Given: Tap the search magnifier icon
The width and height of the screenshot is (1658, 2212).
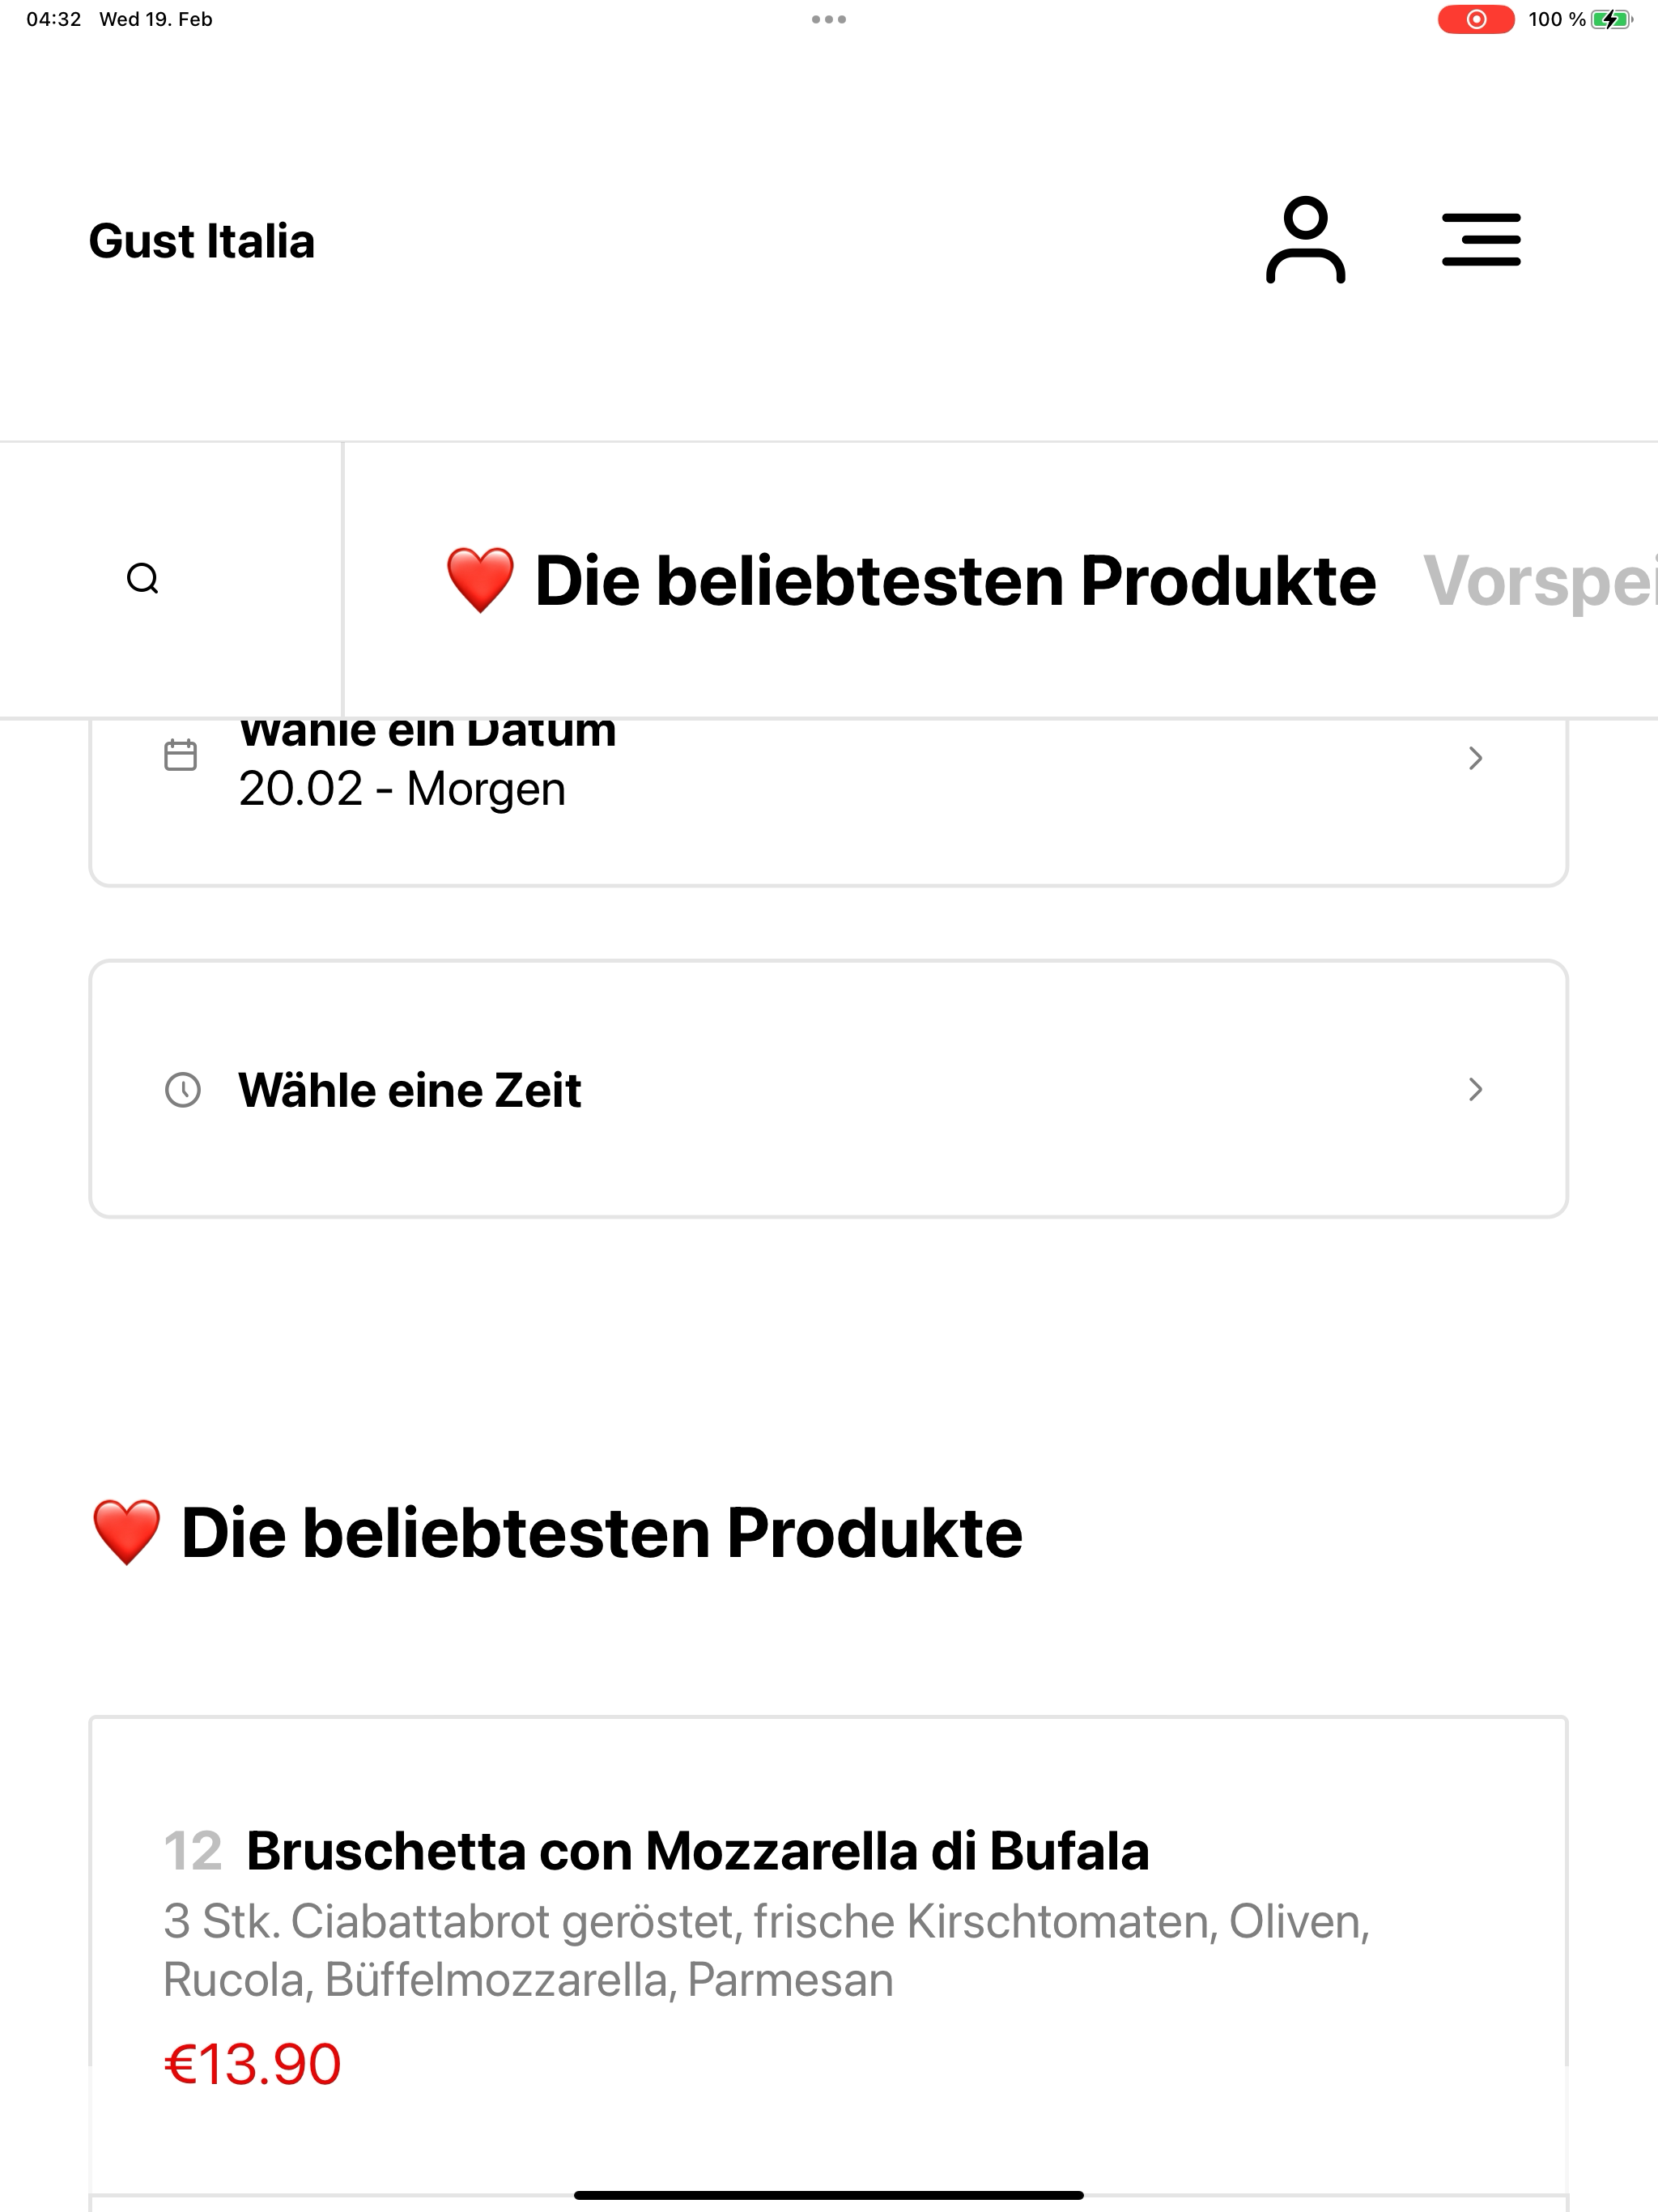Looking at the screenshot, I should click(x=143, y=579).
